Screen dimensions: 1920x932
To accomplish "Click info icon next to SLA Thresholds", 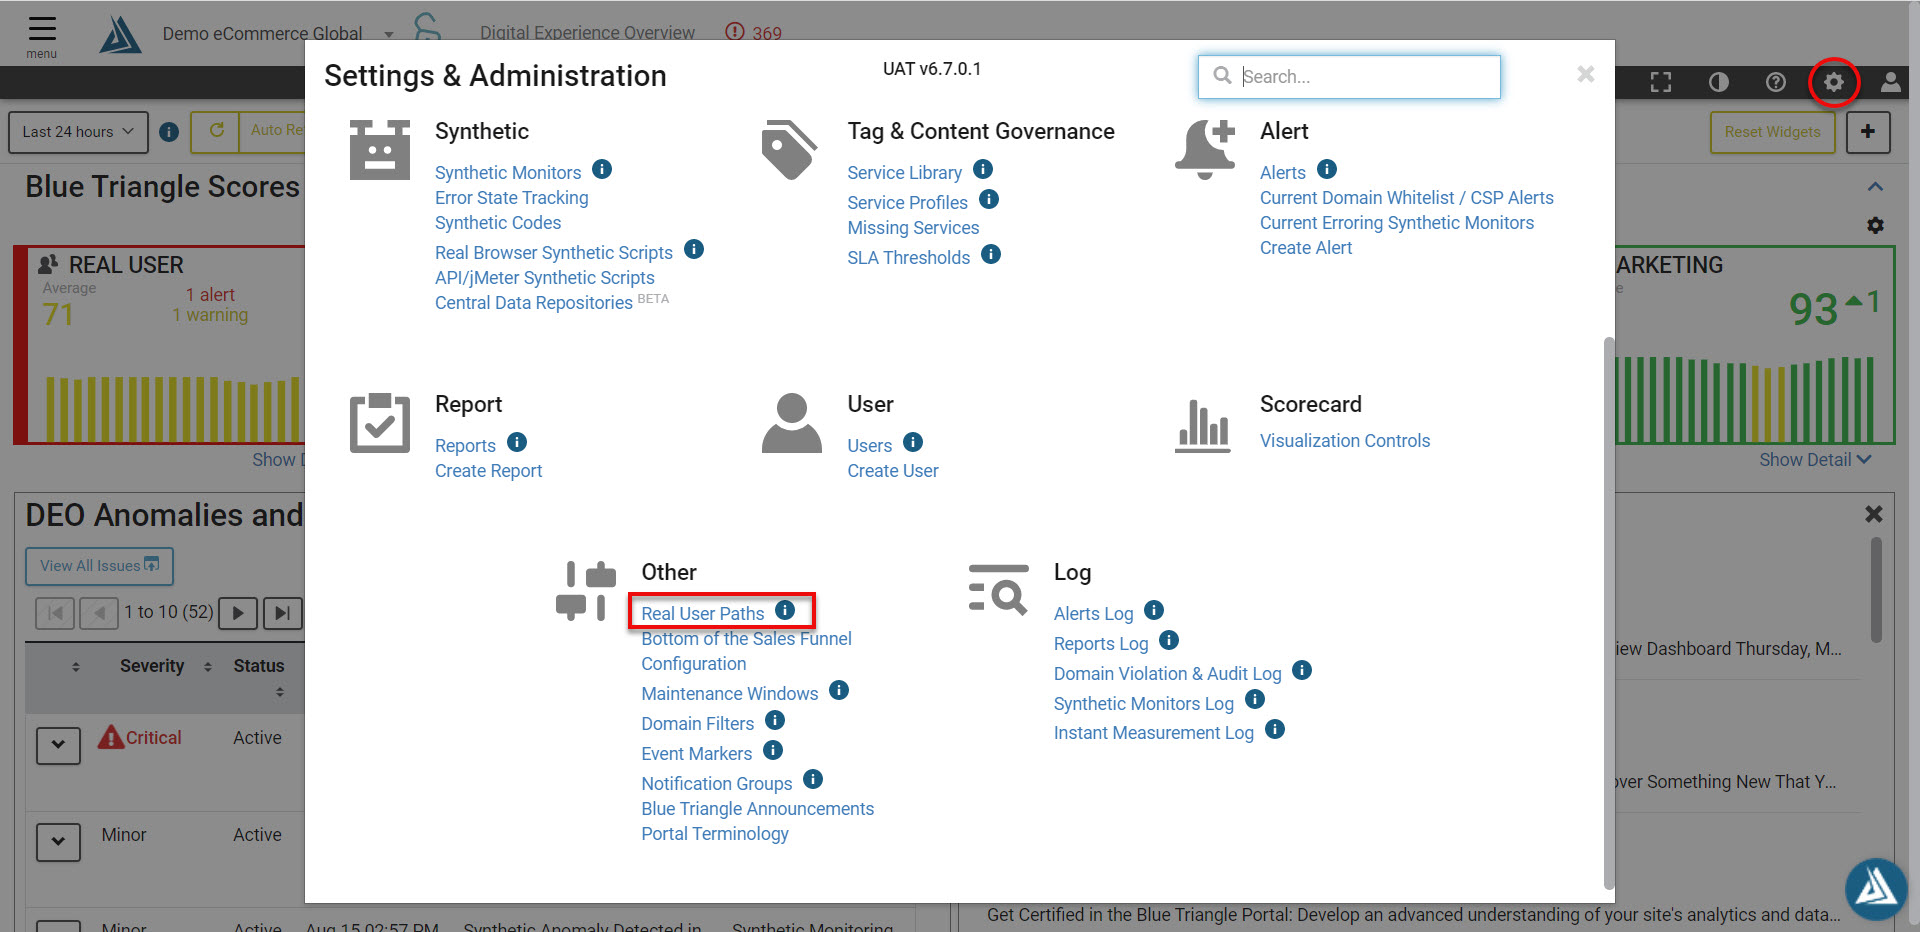I will [991, 254].
